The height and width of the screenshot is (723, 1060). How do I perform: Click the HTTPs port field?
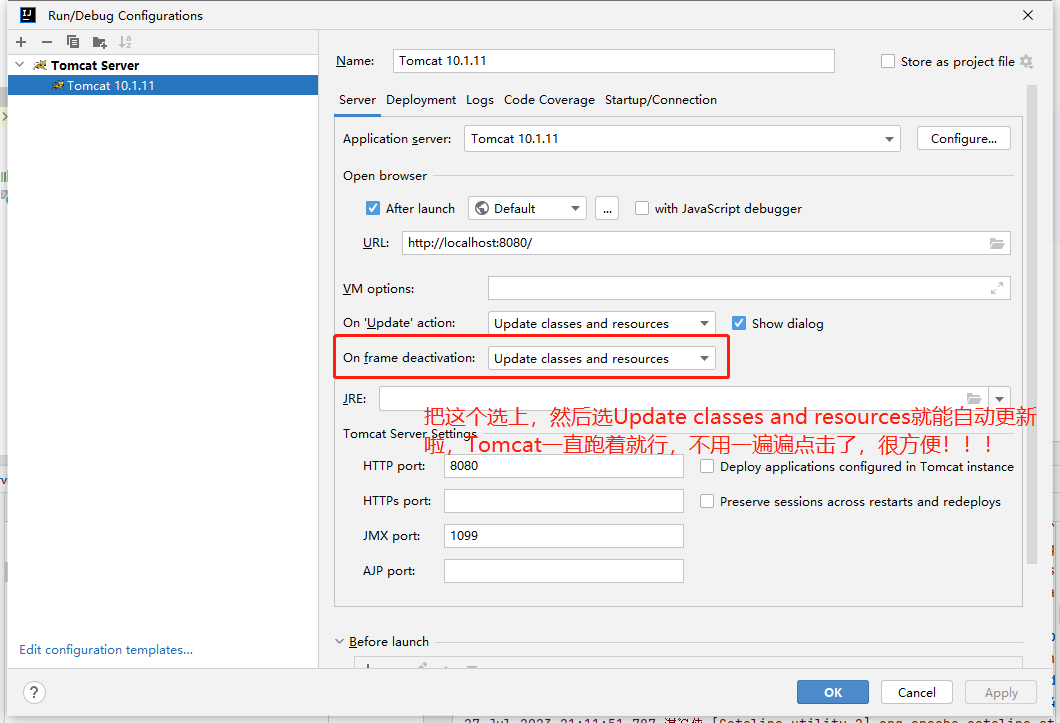(x=564, y=501)
